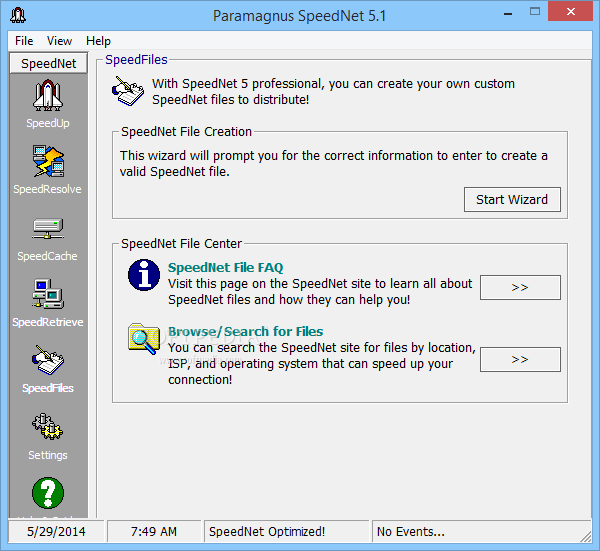Open the View menu

pyautogui.click(x=59, y=41)
